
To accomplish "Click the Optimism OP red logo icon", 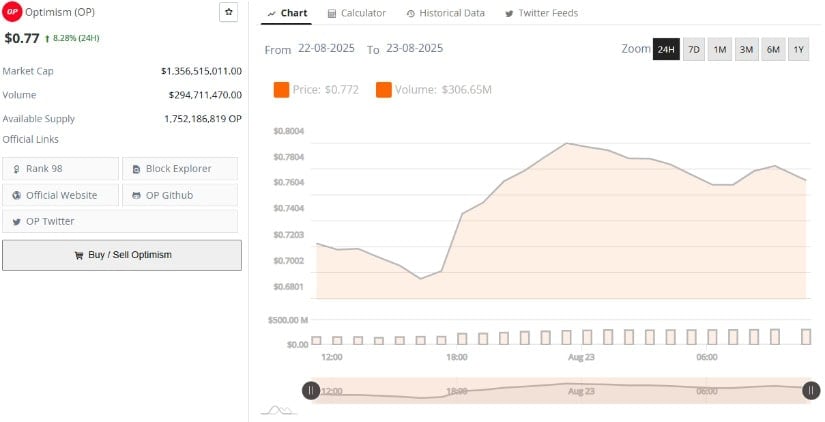I will click(x=12, y=12).
